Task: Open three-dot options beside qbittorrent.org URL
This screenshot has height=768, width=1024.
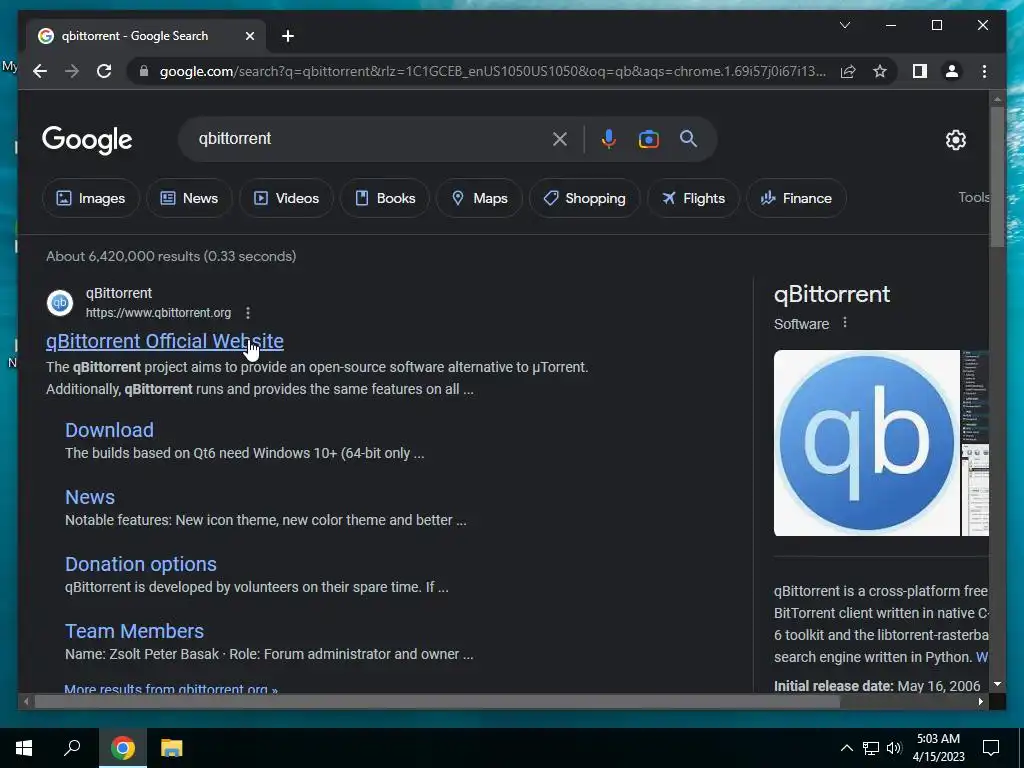Action: click(x=248, y=313)
